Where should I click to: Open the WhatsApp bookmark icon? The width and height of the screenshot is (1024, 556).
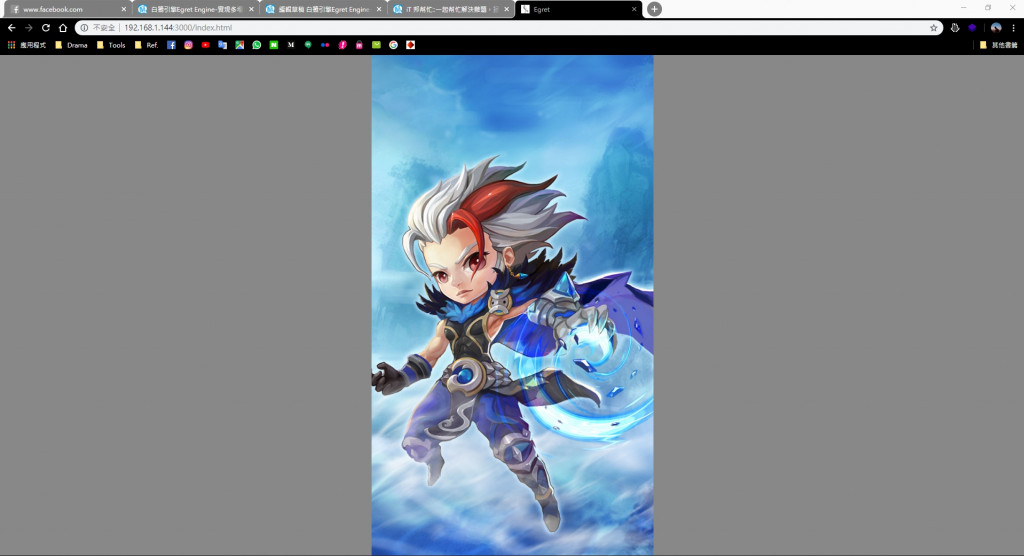coord(257,45)
